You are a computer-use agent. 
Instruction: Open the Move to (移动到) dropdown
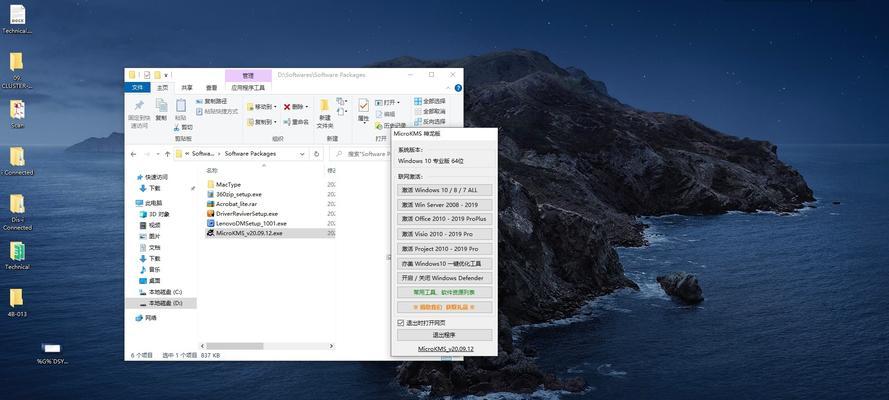262,107
